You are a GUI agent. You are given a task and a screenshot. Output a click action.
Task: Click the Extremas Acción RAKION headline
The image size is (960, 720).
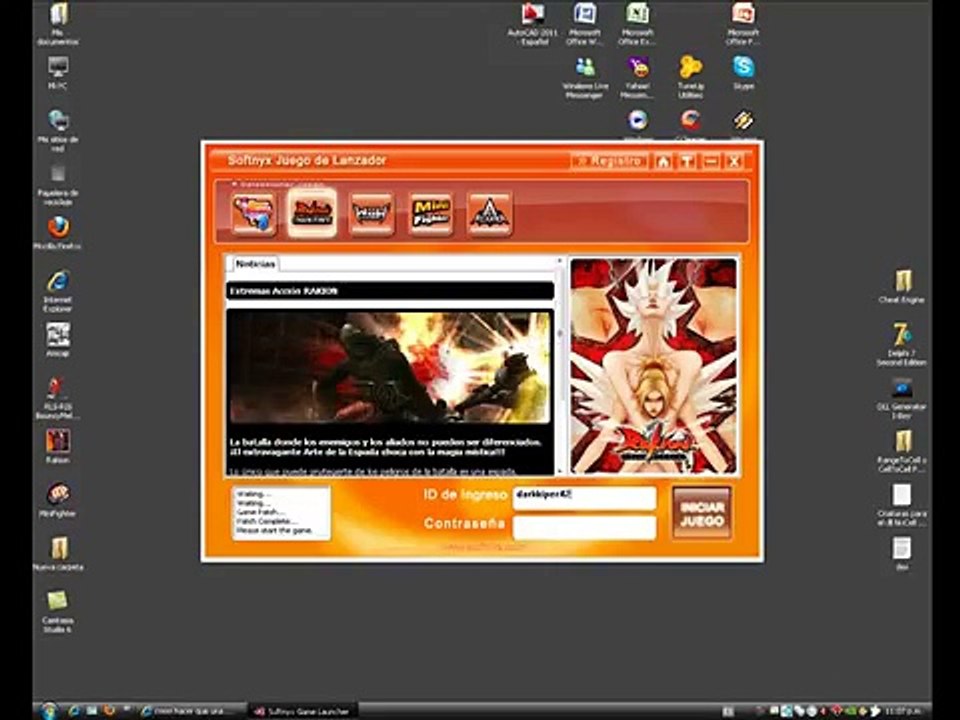(283, 291)
